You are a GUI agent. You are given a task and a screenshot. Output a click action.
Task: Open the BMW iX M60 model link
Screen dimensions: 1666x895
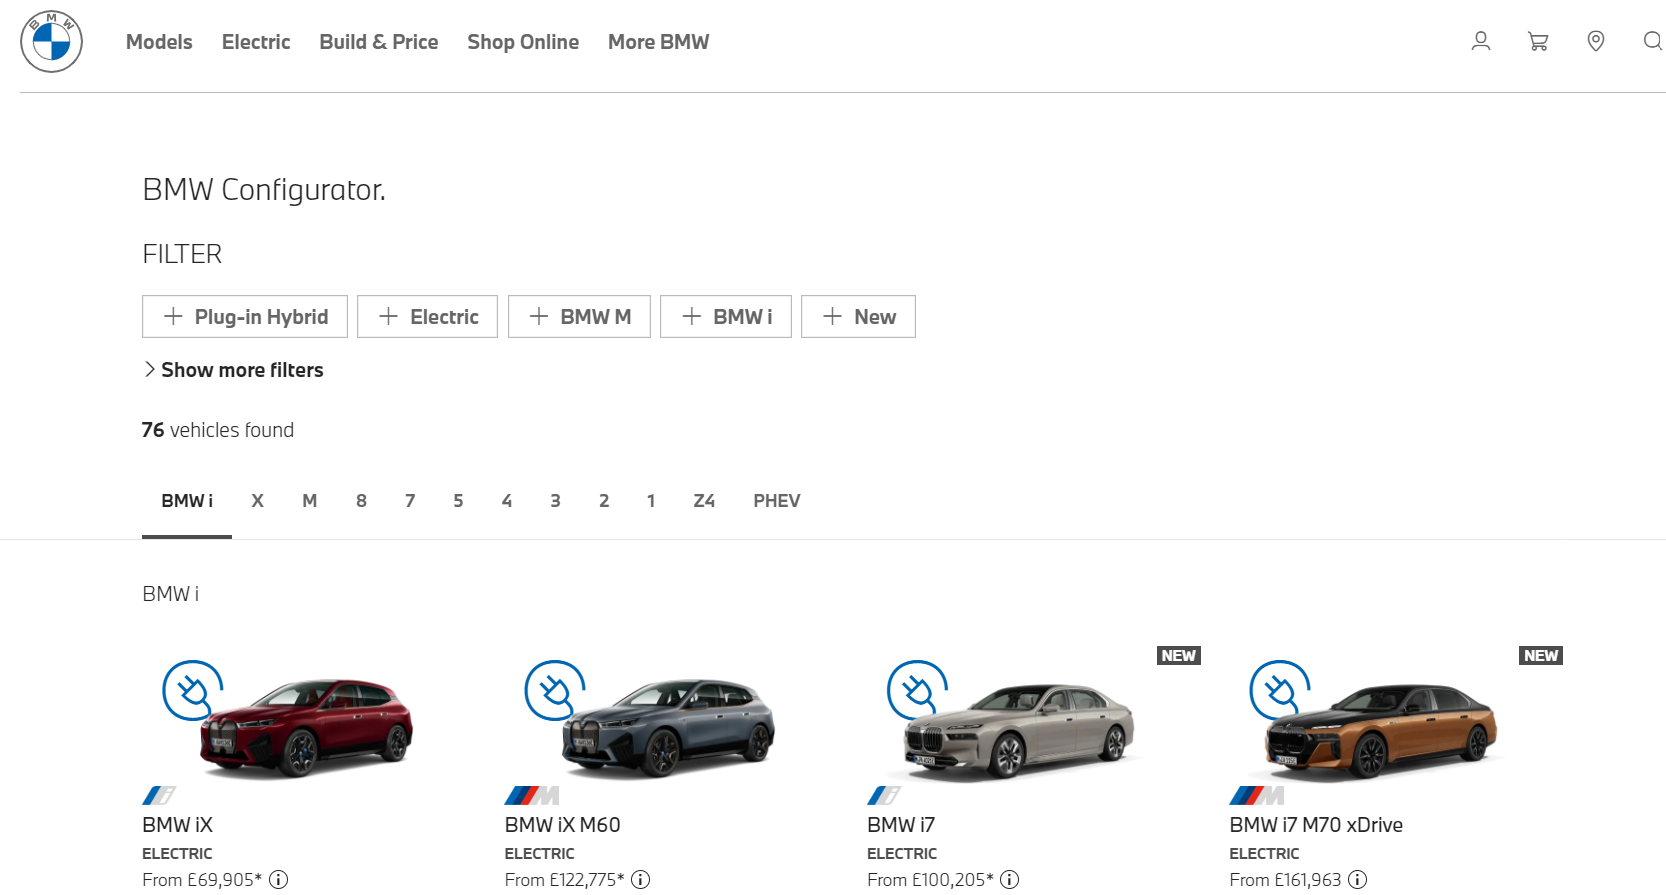[562, 825]
